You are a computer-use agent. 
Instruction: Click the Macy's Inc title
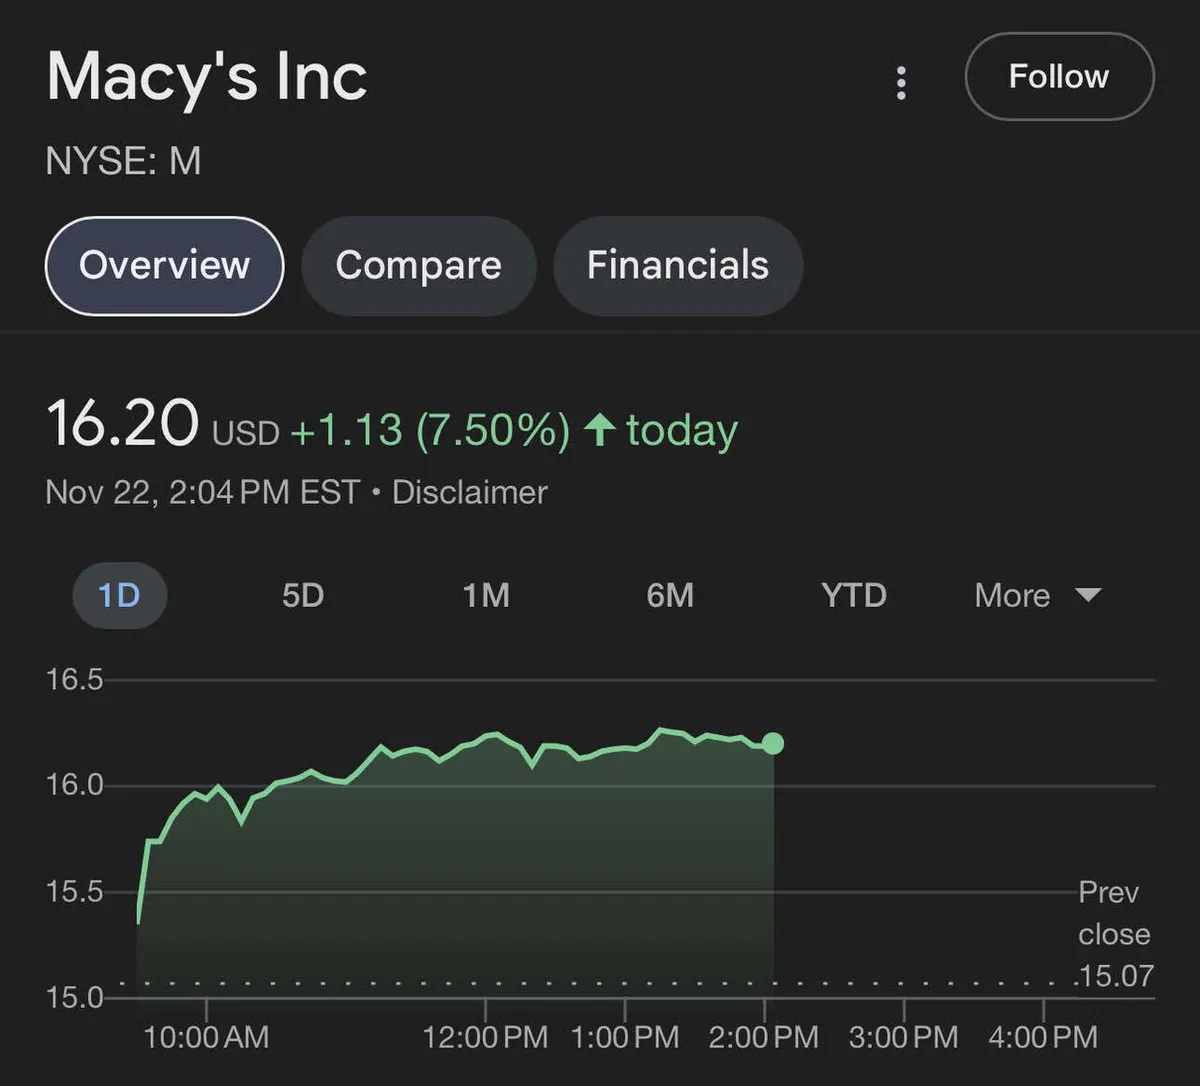click(207, 77)
